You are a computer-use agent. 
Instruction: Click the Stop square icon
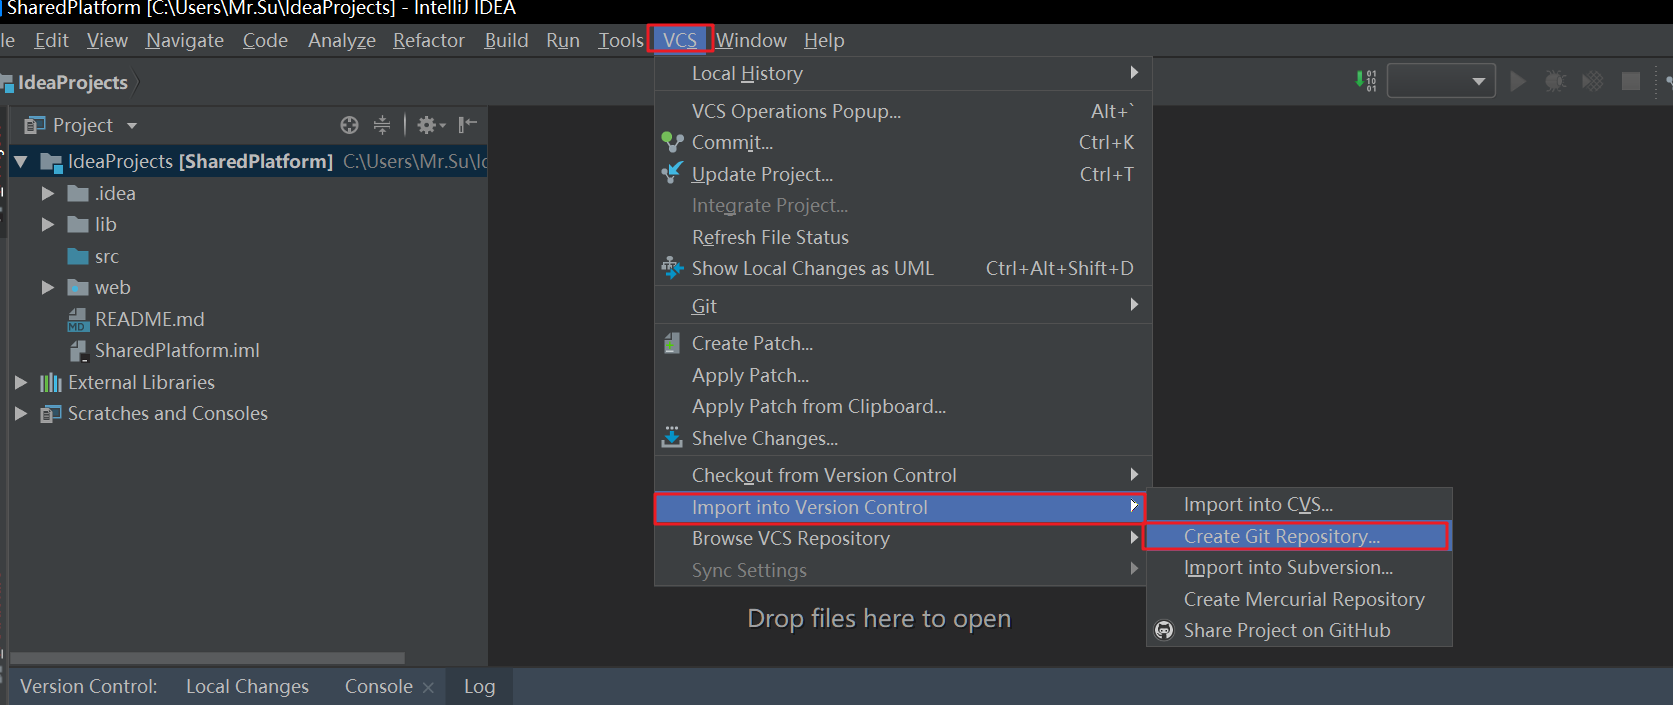click(x=1630, y=81)
